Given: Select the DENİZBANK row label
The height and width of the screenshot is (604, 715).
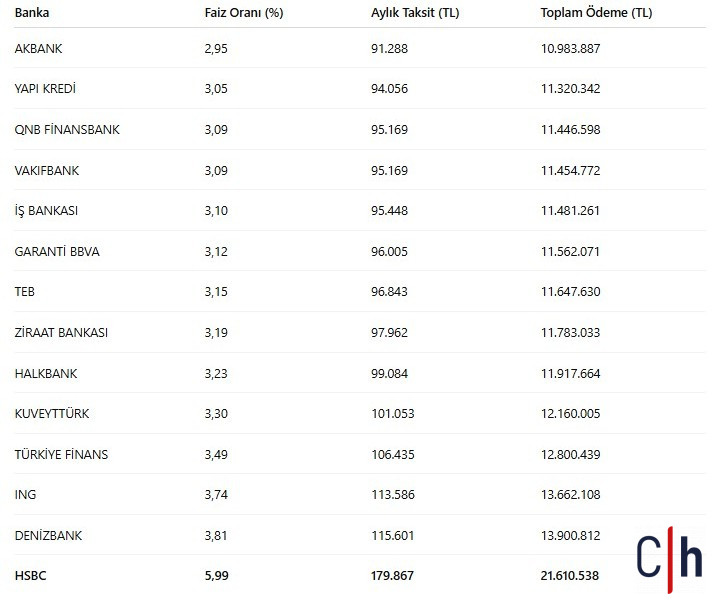Looking at the screenshot, I should 48,535.
